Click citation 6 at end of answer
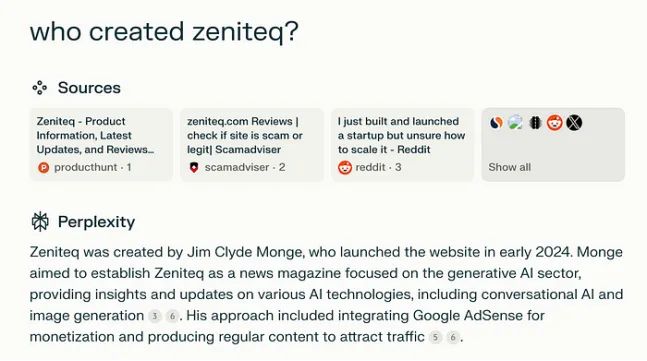 [x=453, y=337]
